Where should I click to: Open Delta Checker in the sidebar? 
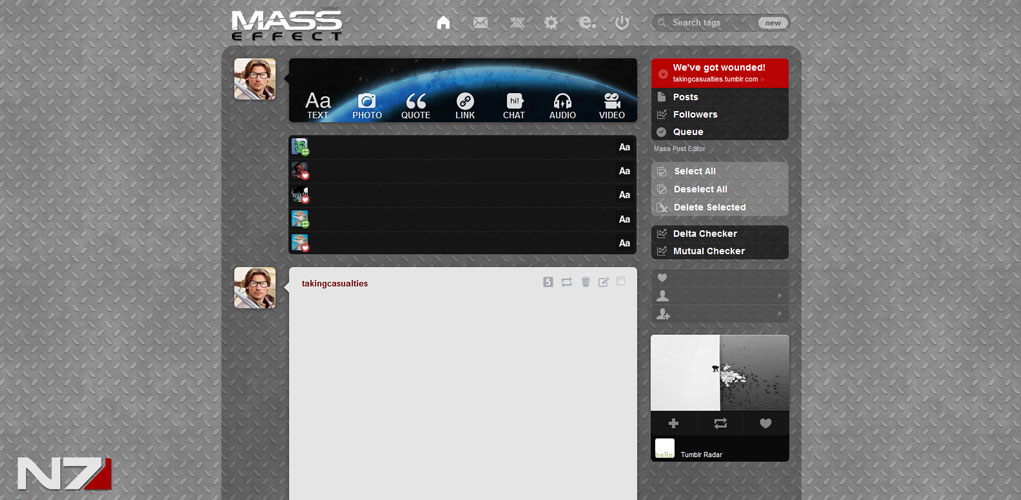720,234
